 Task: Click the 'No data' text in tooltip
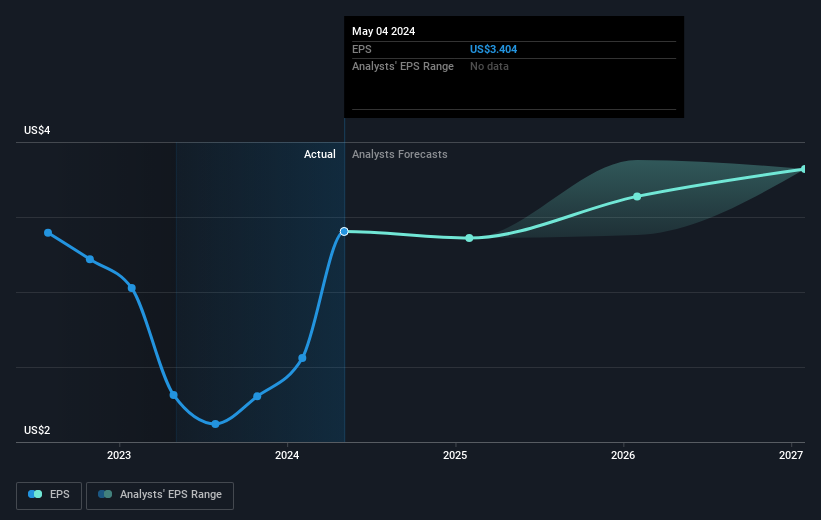(x=489, y=67)
